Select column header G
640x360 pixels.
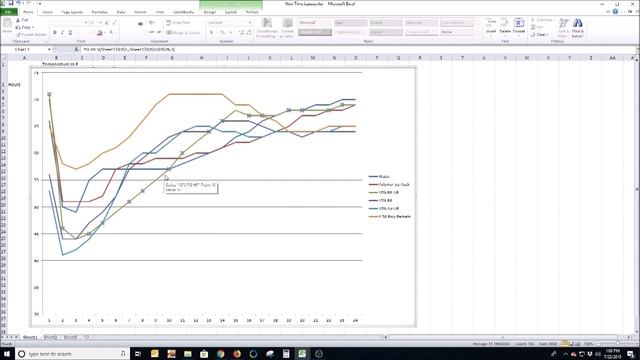click(x=172, y=58)
